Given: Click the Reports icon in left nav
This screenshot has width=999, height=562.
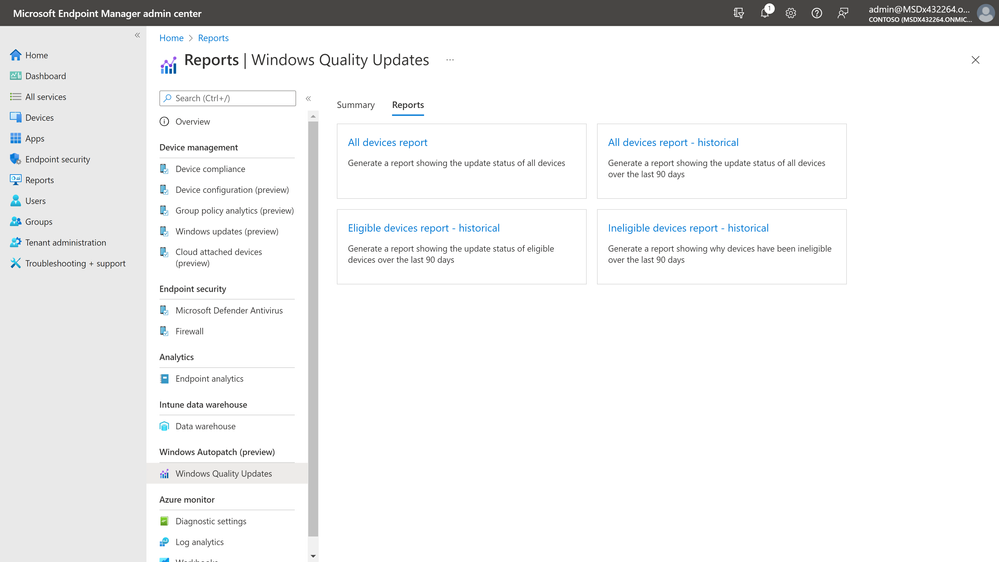Looking at the screenshot, I should pyautogui.click(x=15, y=180).
